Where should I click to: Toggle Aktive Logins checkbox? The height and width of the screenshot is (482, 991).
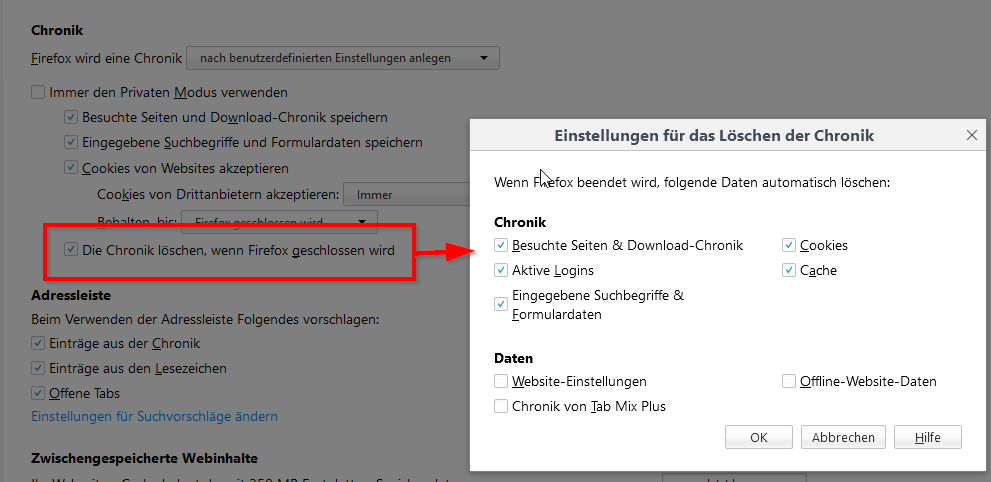pos(501,270)
